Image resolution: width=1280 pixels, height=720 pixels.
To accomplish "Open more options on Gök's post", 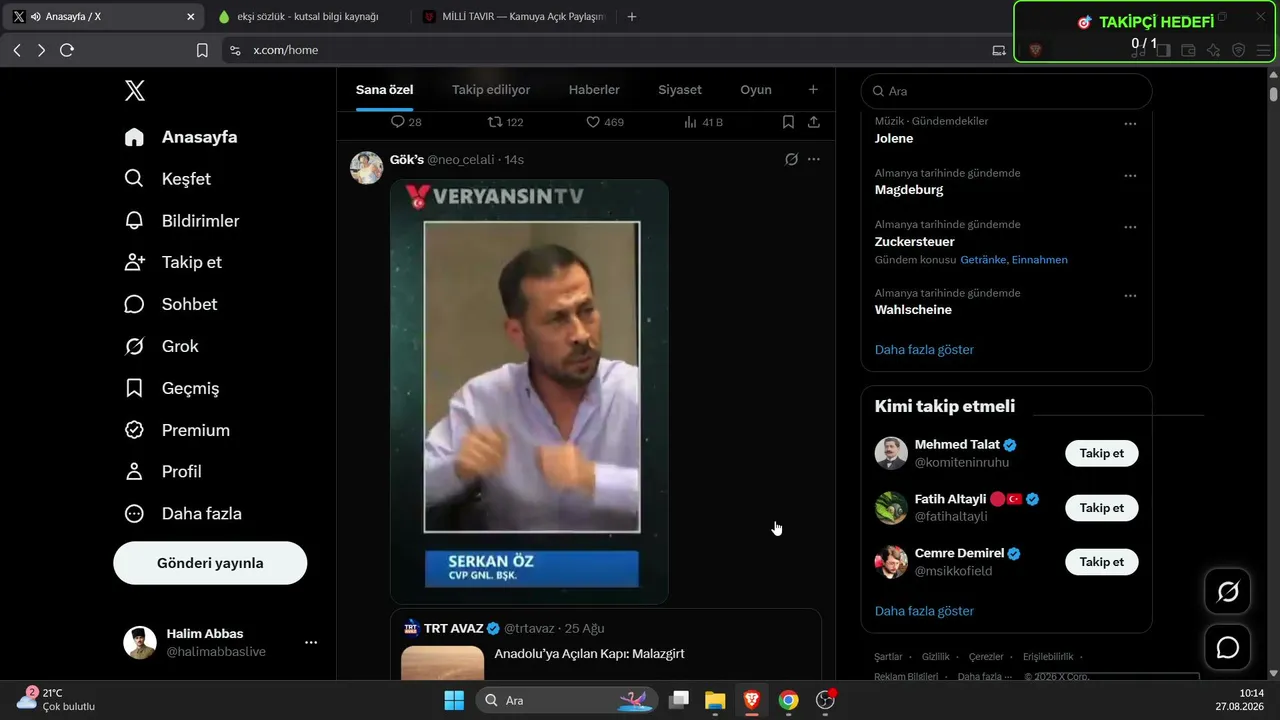I will pyautogui.click(x=814, y=160).
